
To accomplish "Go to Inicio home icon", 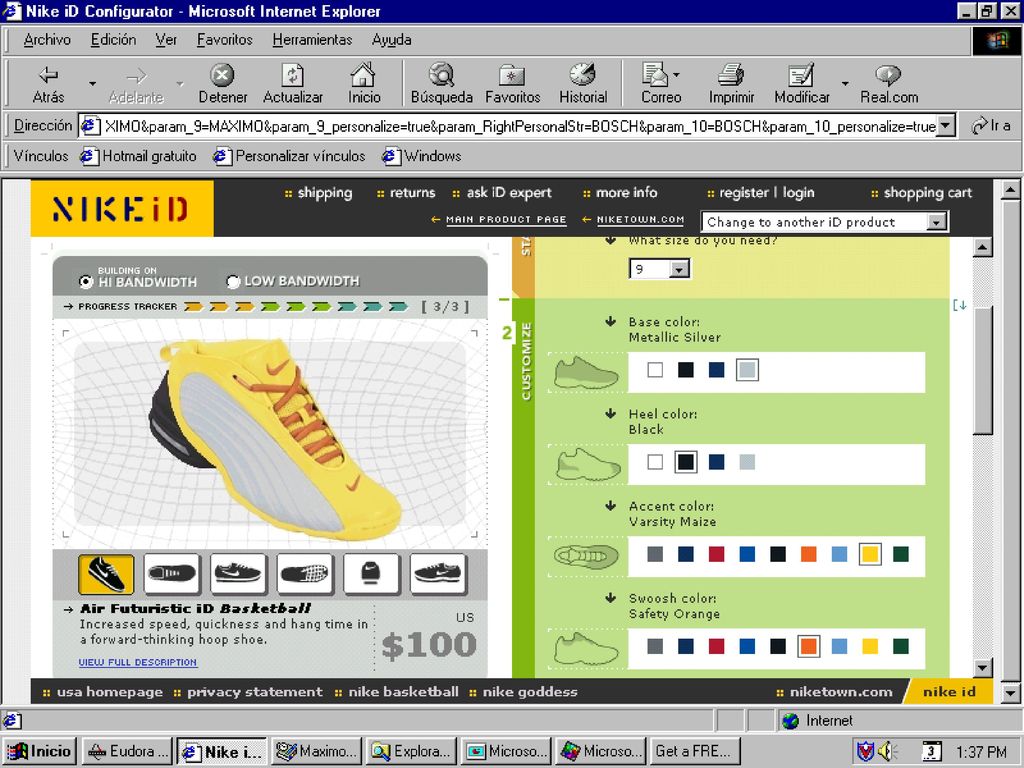I will [x=363, y=74].
